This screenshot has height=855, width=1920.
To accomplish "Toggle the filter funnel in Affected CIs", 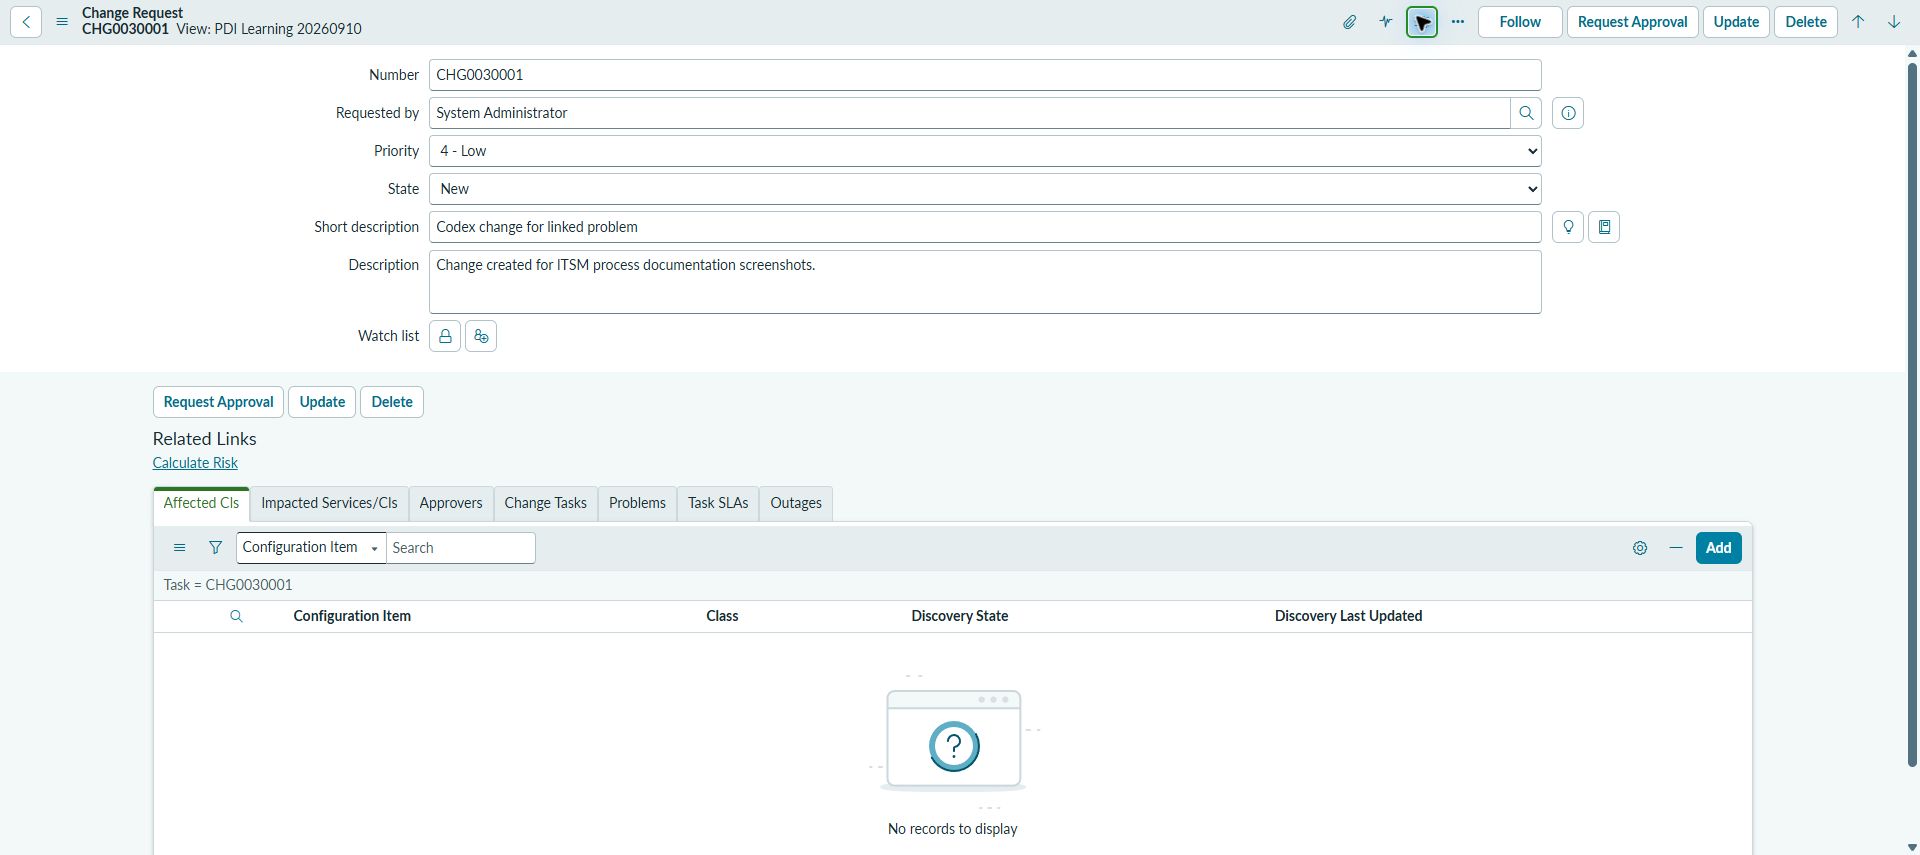I will 215,548.
